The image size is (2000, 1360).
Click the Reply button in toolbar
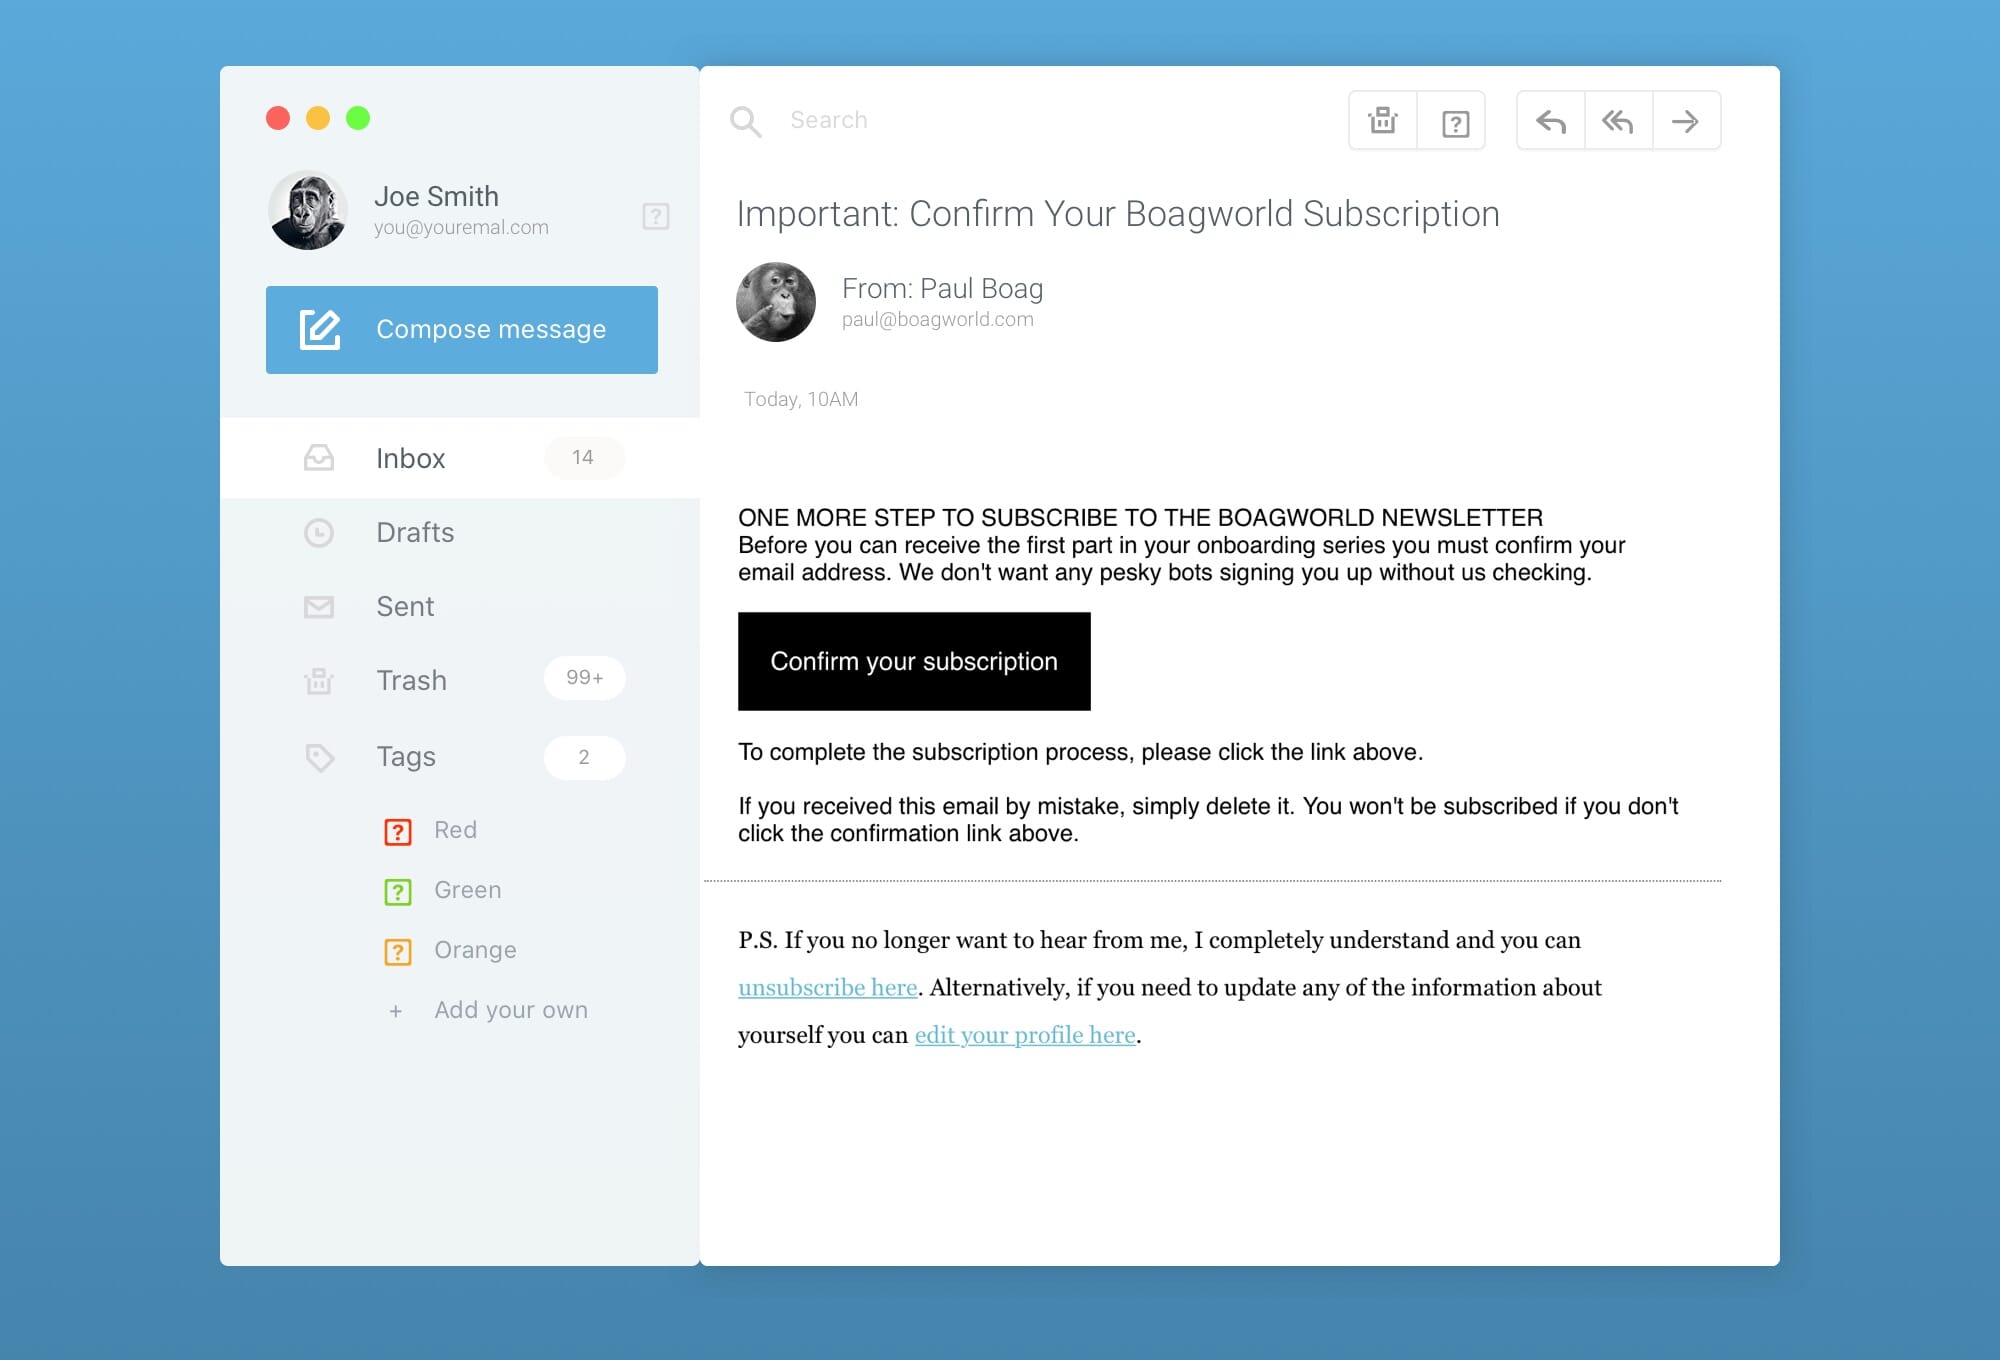pyautogui.click(x=1552, y=120)
